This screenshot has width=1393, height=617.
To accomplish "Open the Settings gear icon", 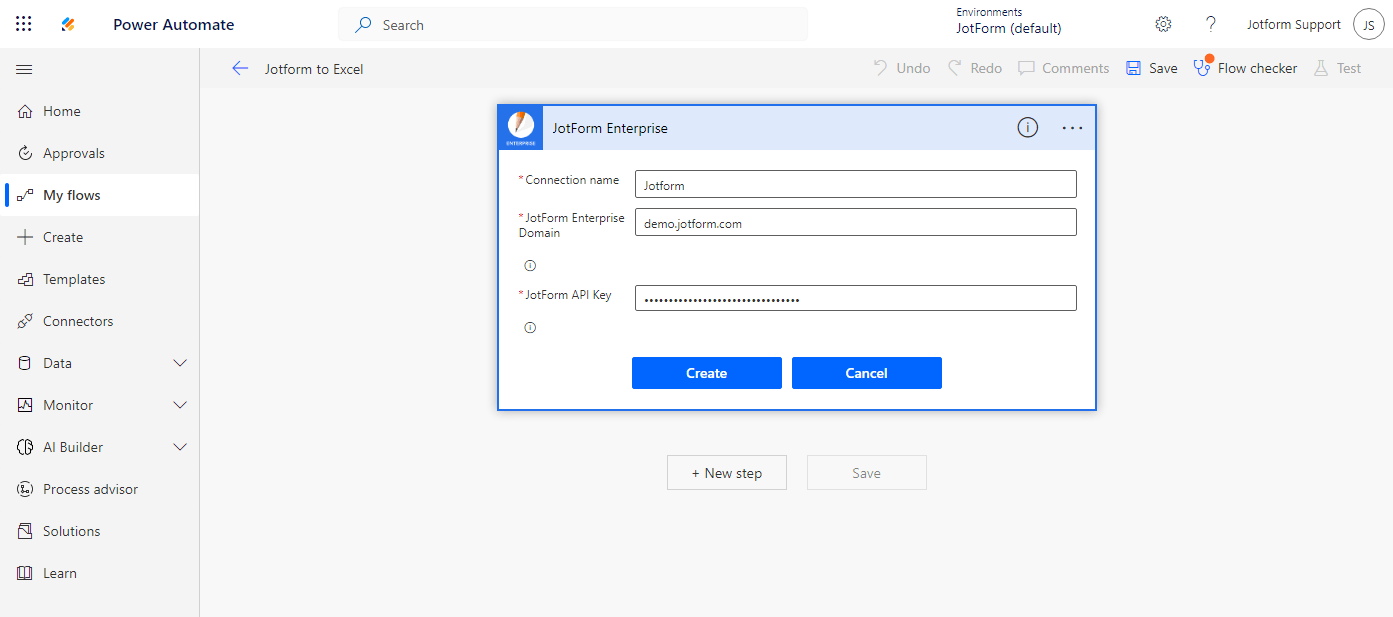I will pos(1163,24).
